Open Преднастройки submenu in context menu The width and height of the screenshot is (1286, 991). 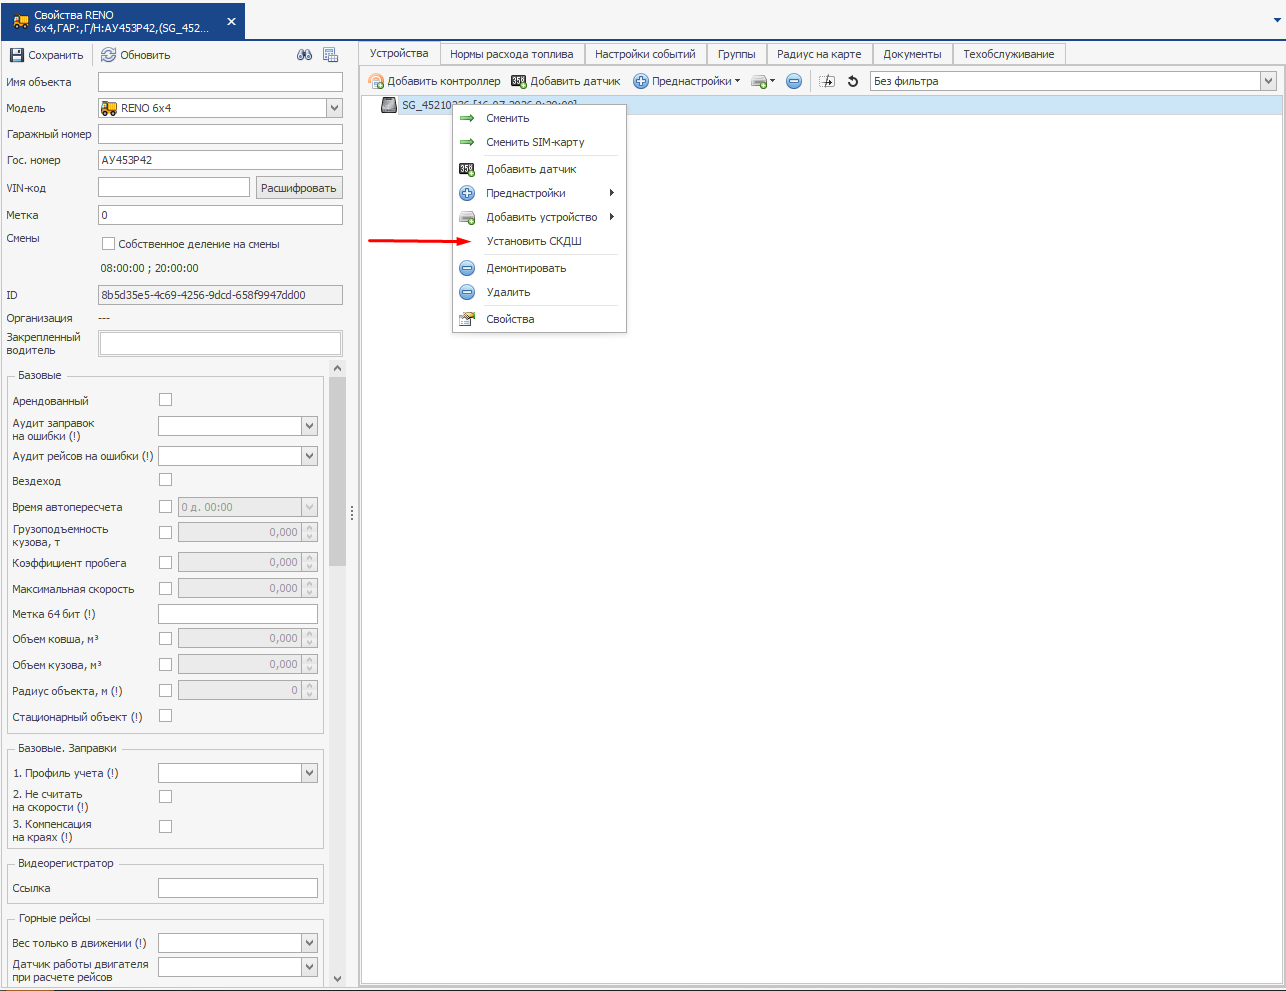539,193
